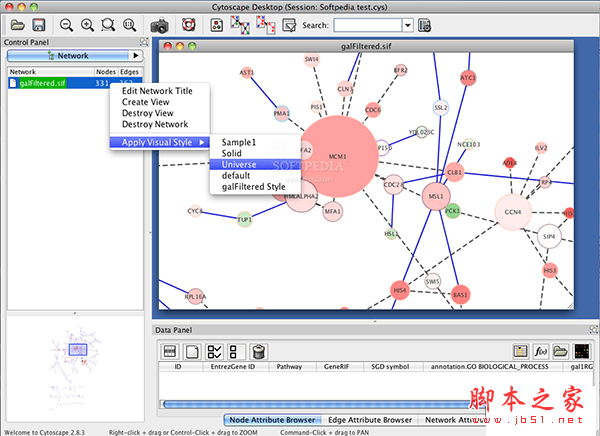Open help via lifebuoy icon
The height and width of the screenshot is (436, 600).
(x=189, y=25)
